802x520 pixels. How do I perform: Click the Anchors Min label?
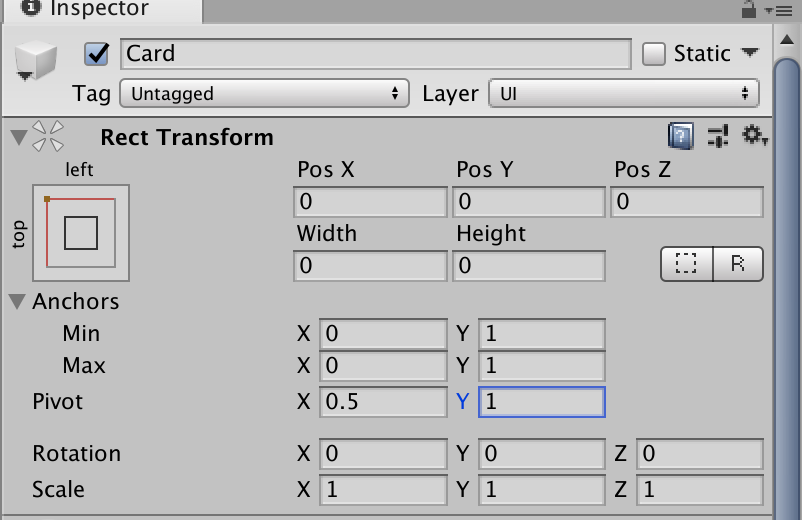coord(81,334)
